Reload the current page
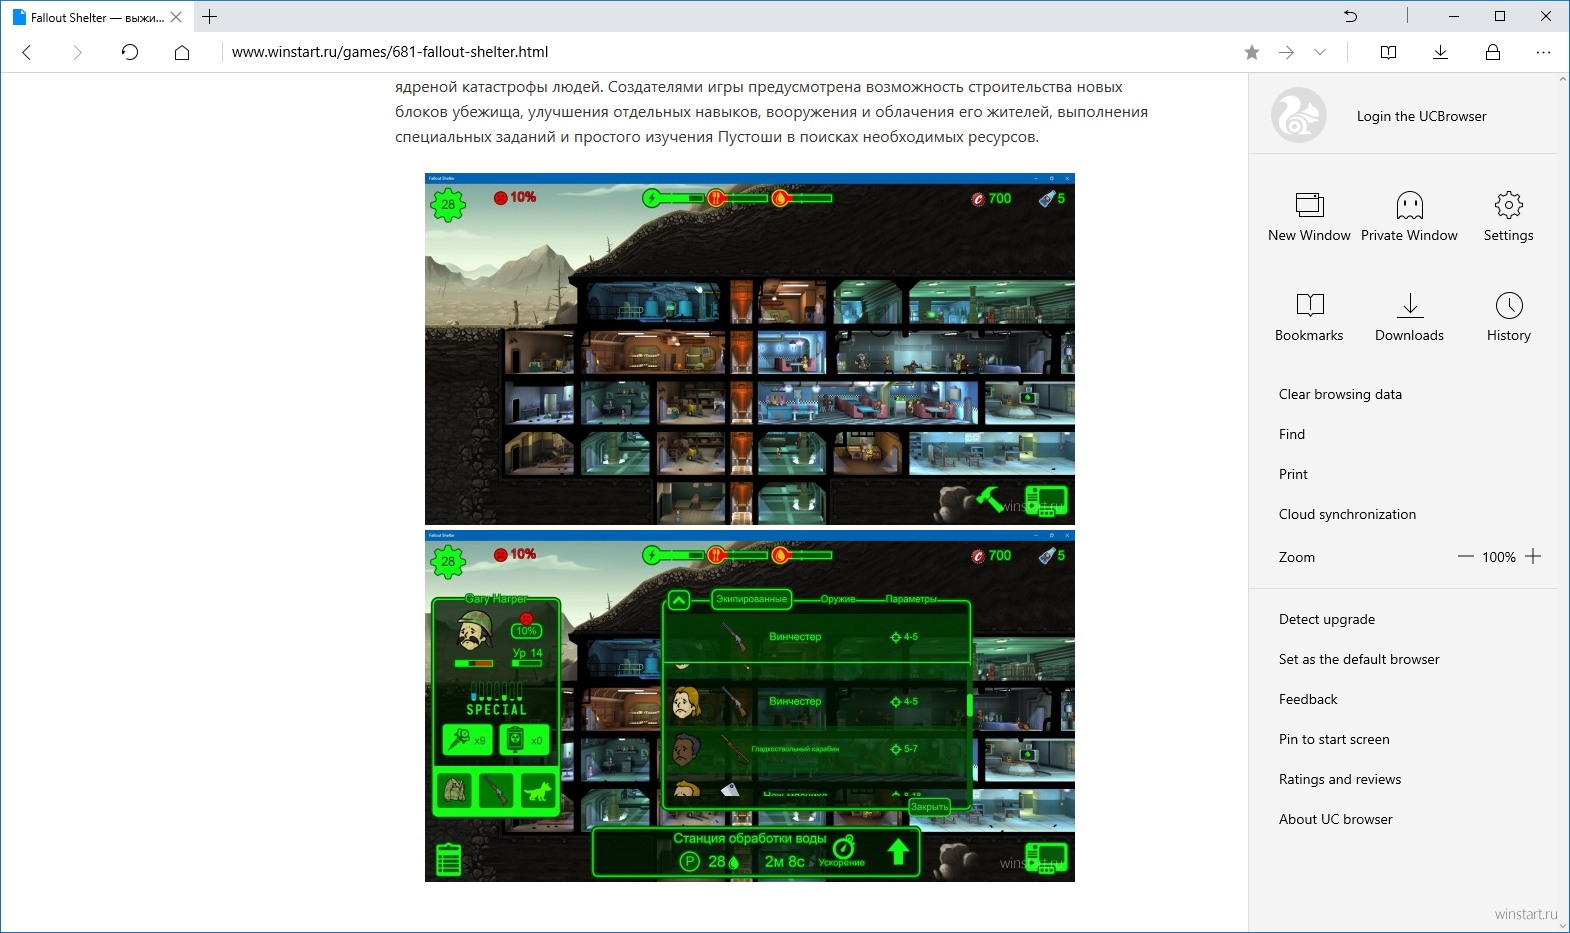 130,52
